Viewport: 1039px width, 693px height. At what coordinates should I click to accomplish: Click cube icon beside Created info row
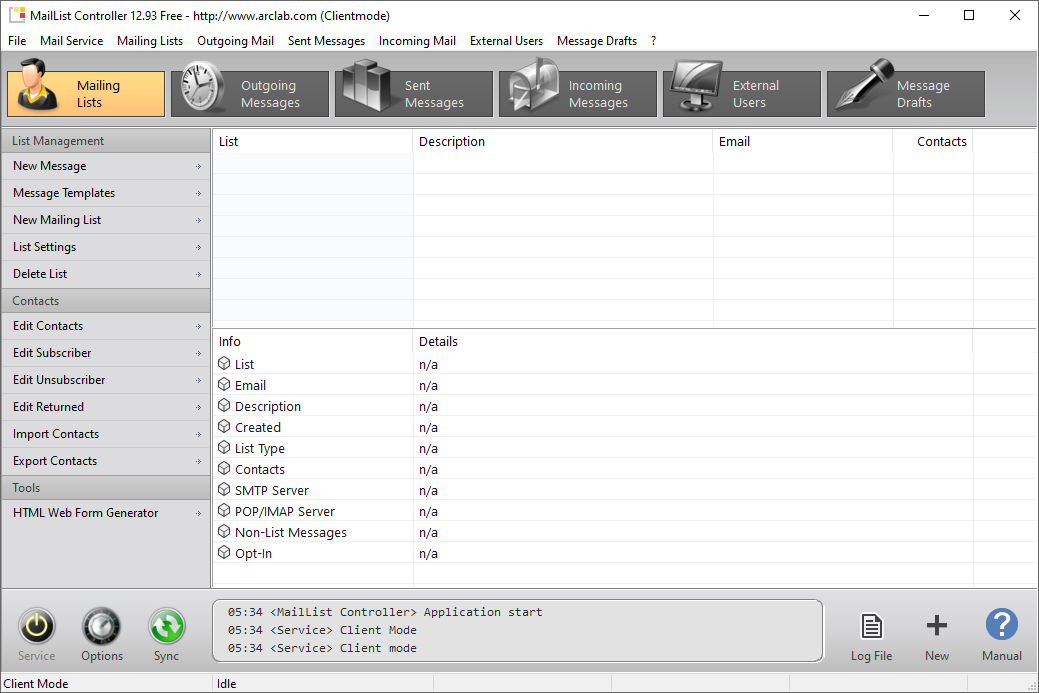pos(224,427)
